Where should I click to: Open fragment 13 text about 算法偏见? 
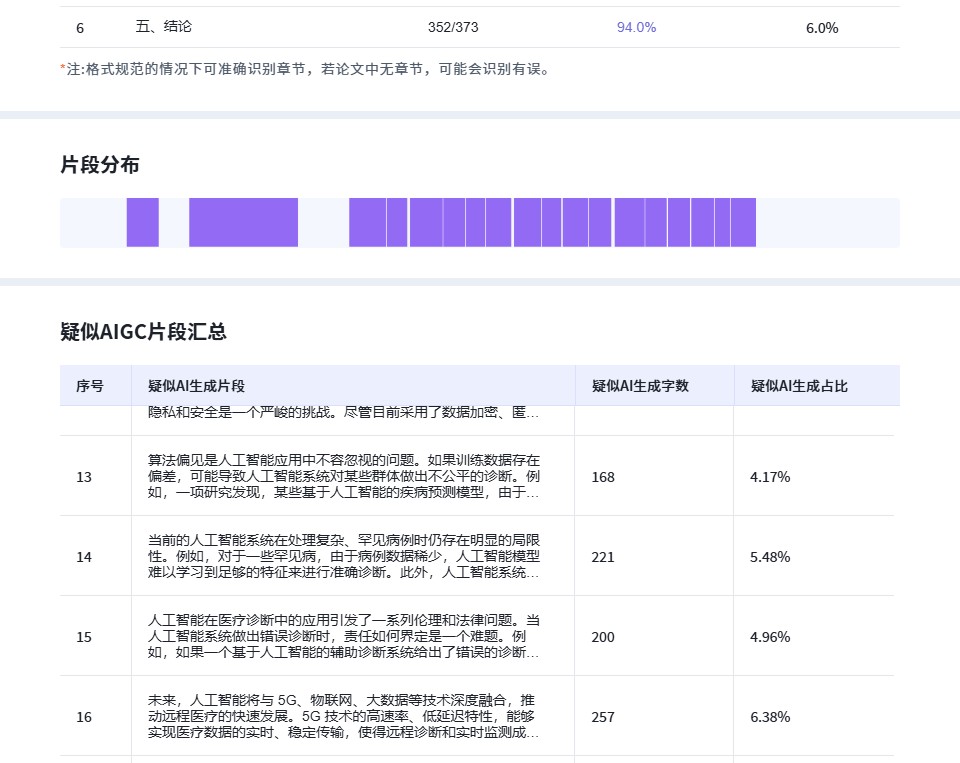(x=344, y=476)
